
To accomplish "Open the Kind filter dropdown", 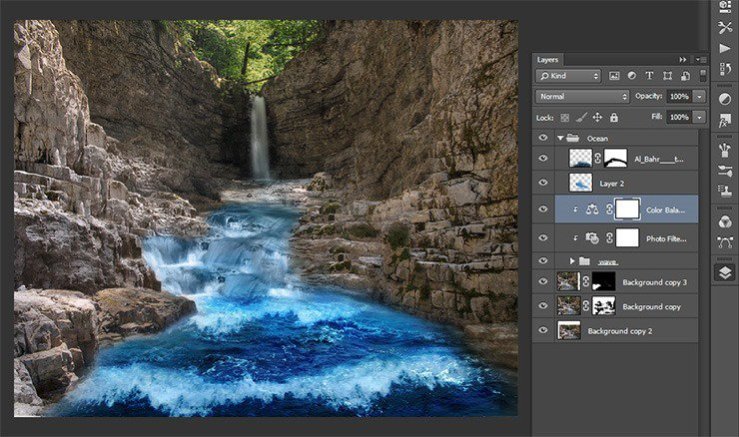I will (569, 76).
